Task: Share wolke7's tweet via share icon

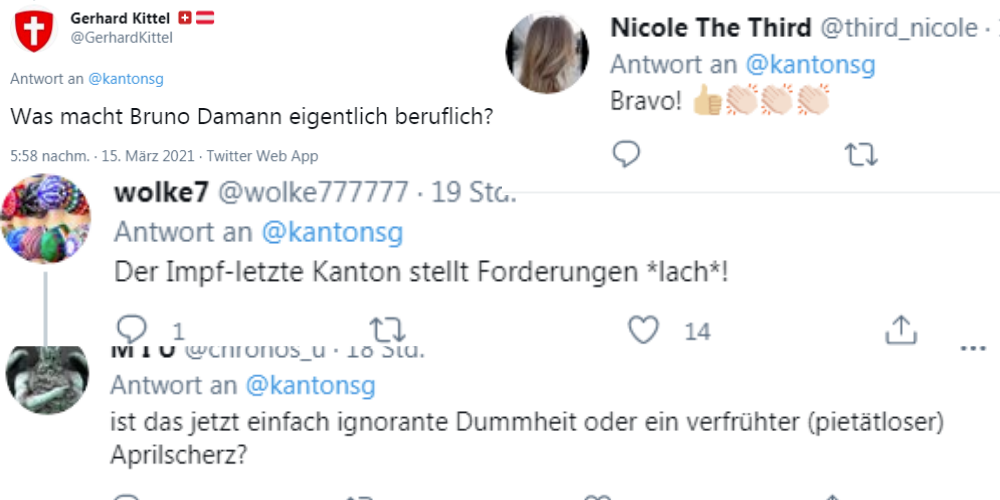Action: (901, 329)
